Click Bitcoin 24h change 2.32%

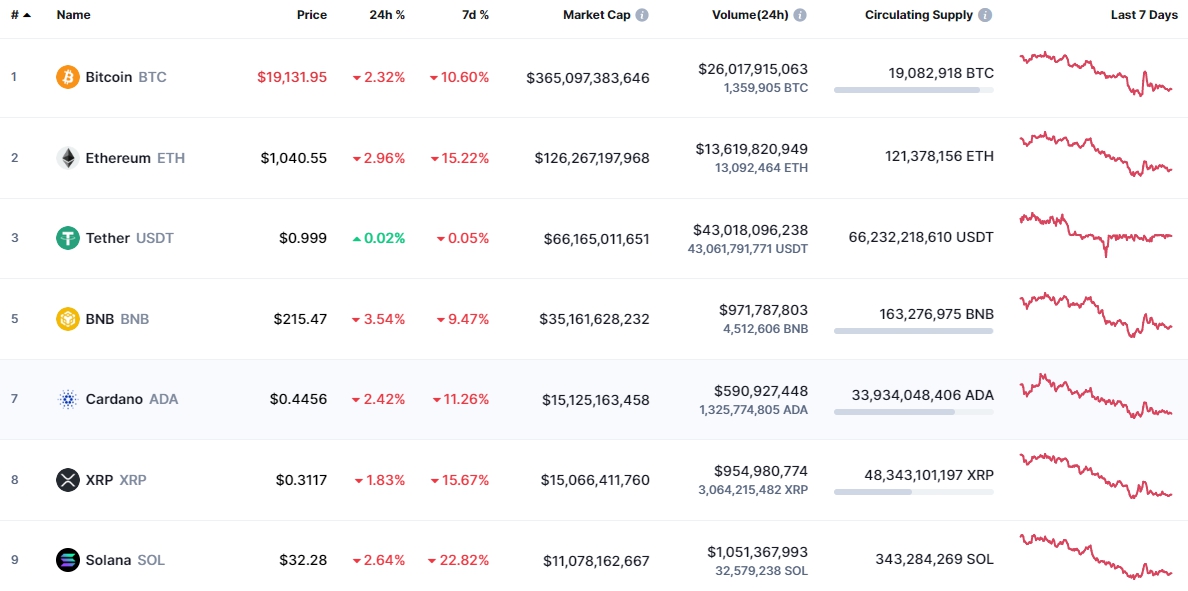379,77
